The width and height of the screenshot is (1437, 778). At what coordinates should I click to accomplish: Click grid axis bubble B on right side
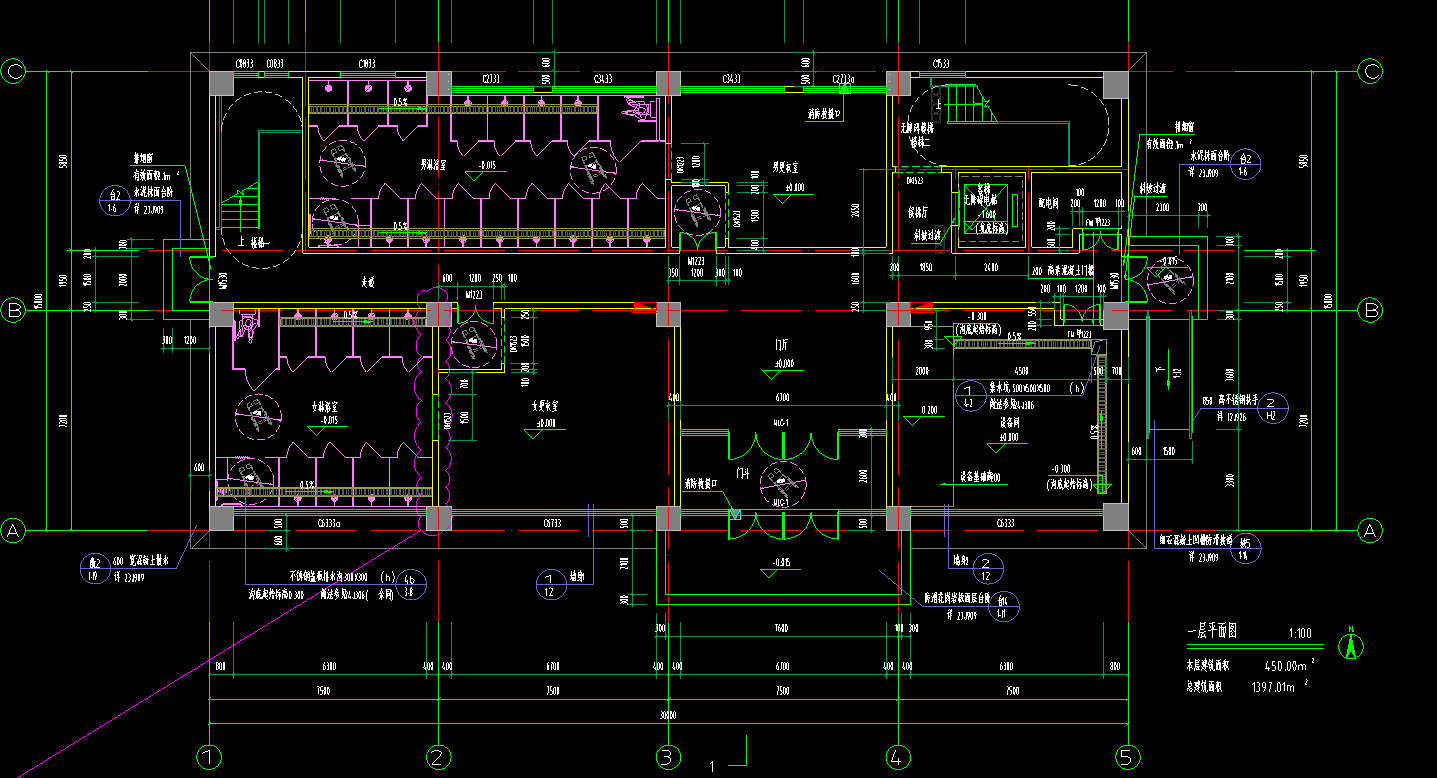(x=1372, y=311)
